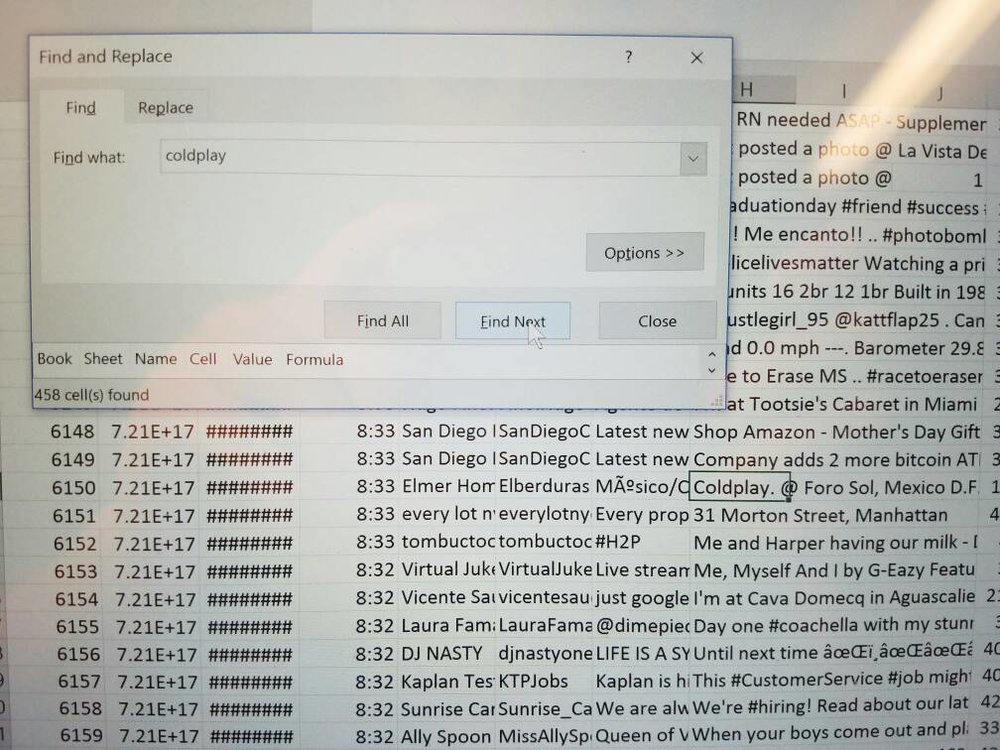
Task: Sort results by Sheet column header
Action: click(x=103, y=358)
